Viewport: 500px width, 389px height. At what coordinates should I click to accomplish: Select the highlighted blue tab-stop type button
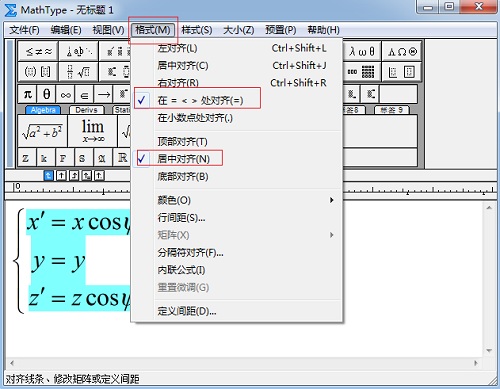click(48, 175)
